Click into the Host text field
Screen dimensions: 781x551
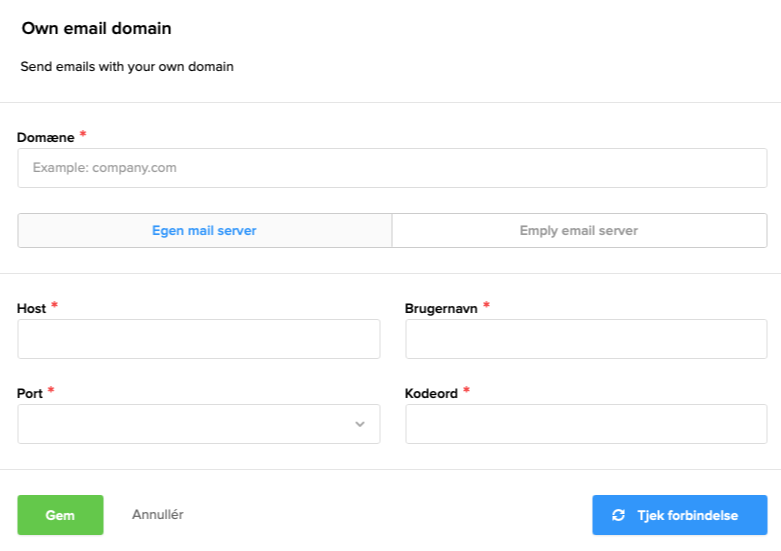198,339
